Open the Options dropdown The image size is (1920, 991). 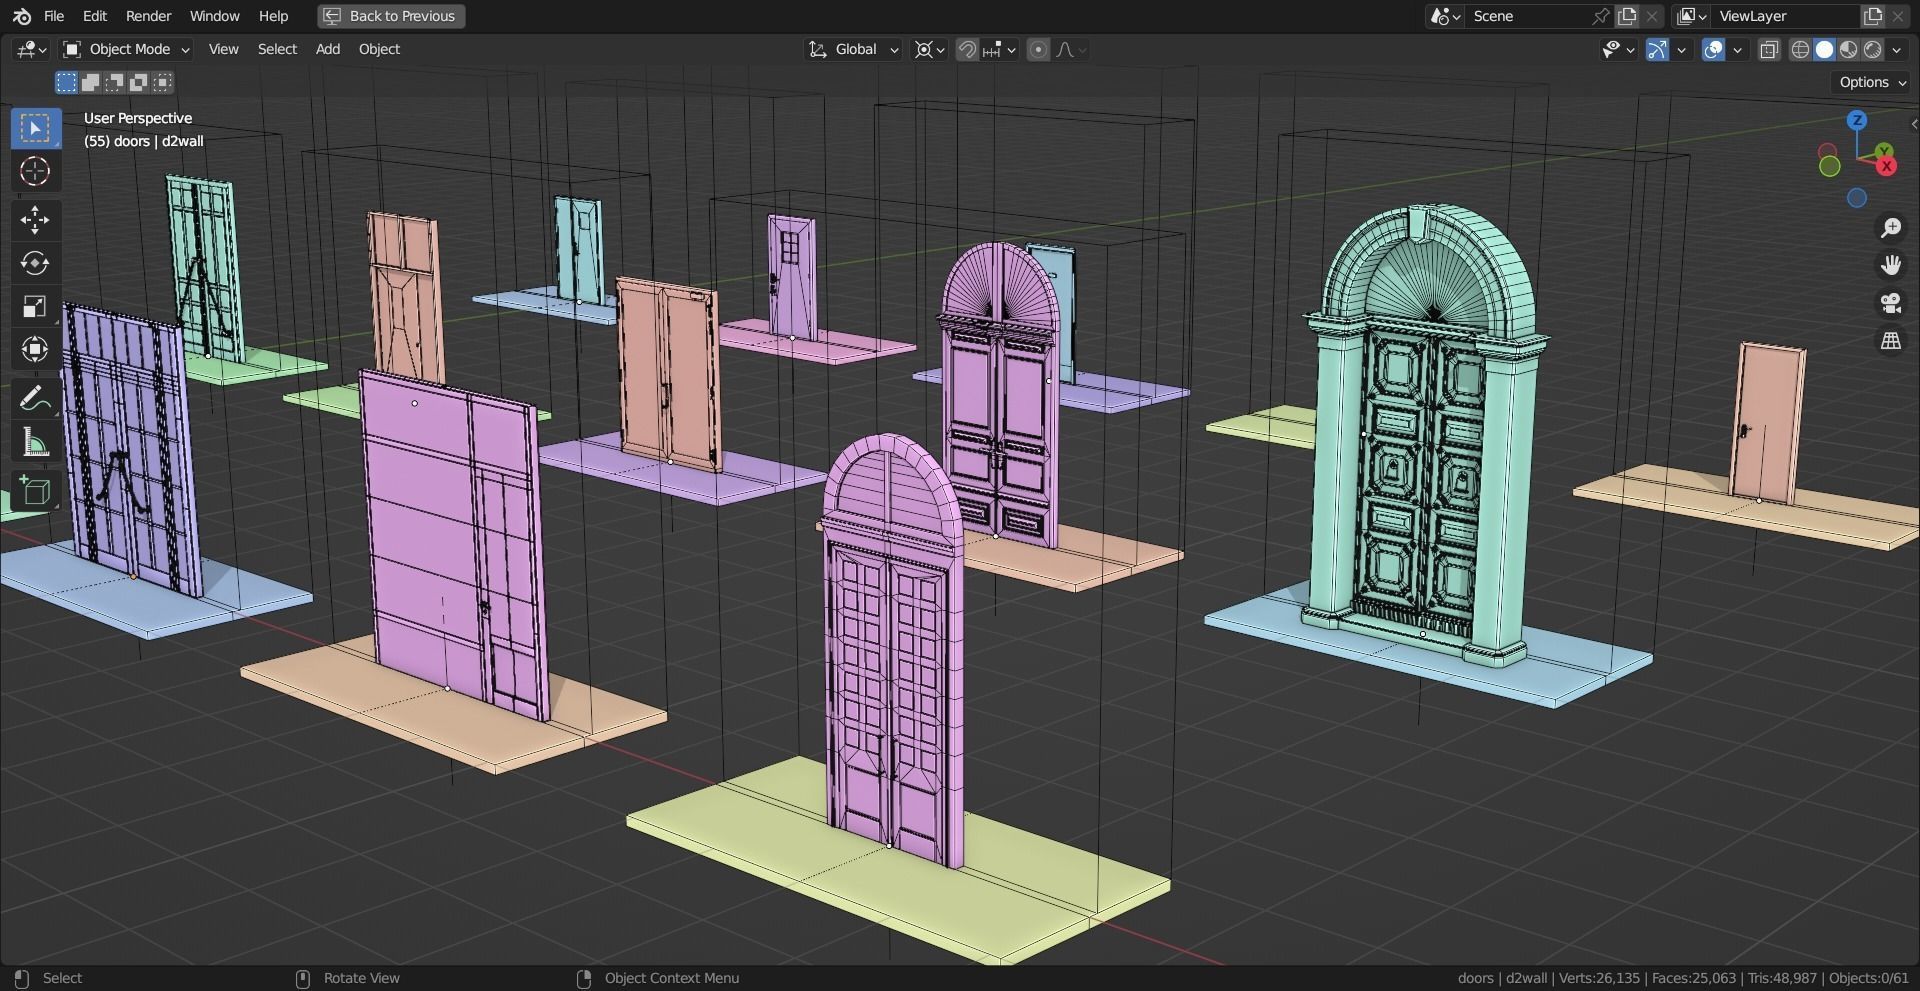(x=1872, y=82)
